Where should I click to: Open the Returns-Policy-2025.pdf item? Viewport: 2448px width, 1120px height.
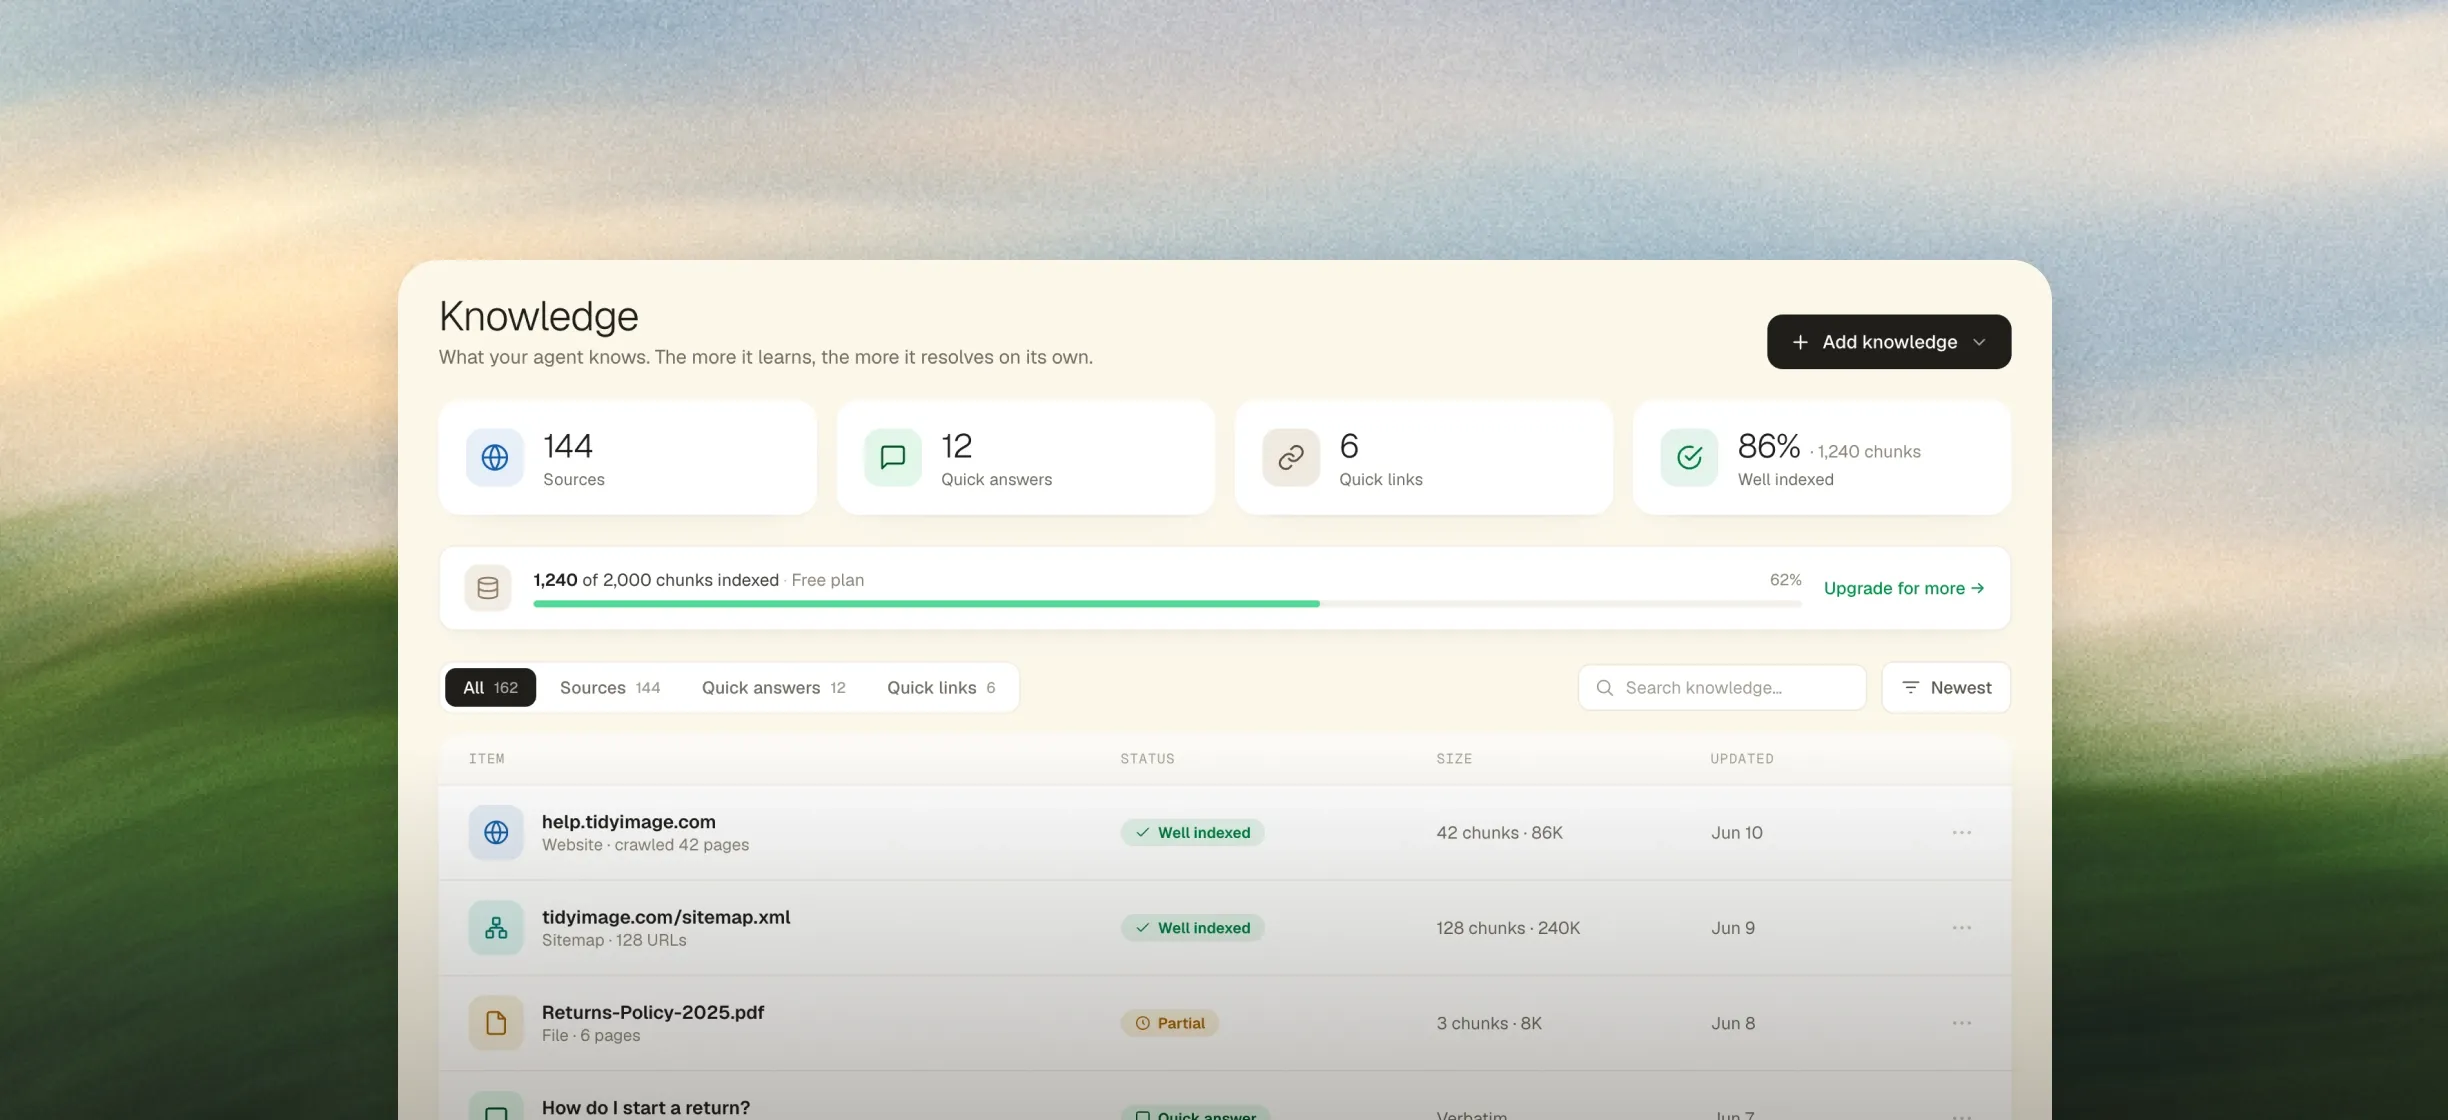click(x=653, y=1012)
